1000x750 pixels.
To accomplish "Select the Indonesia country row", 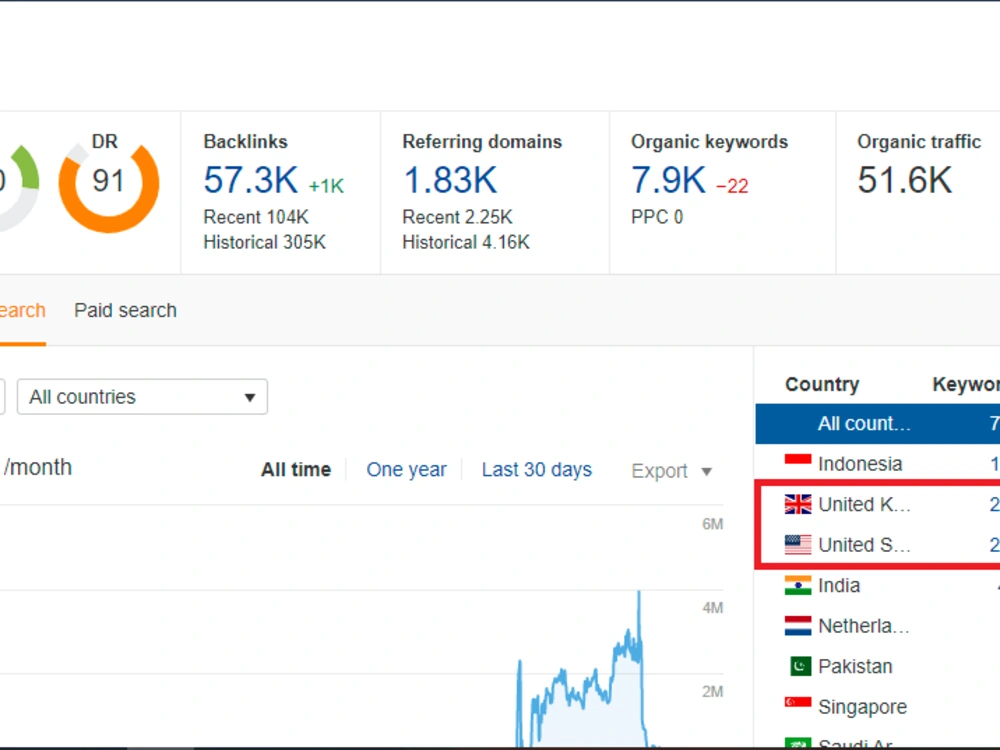I will (878, 464).
